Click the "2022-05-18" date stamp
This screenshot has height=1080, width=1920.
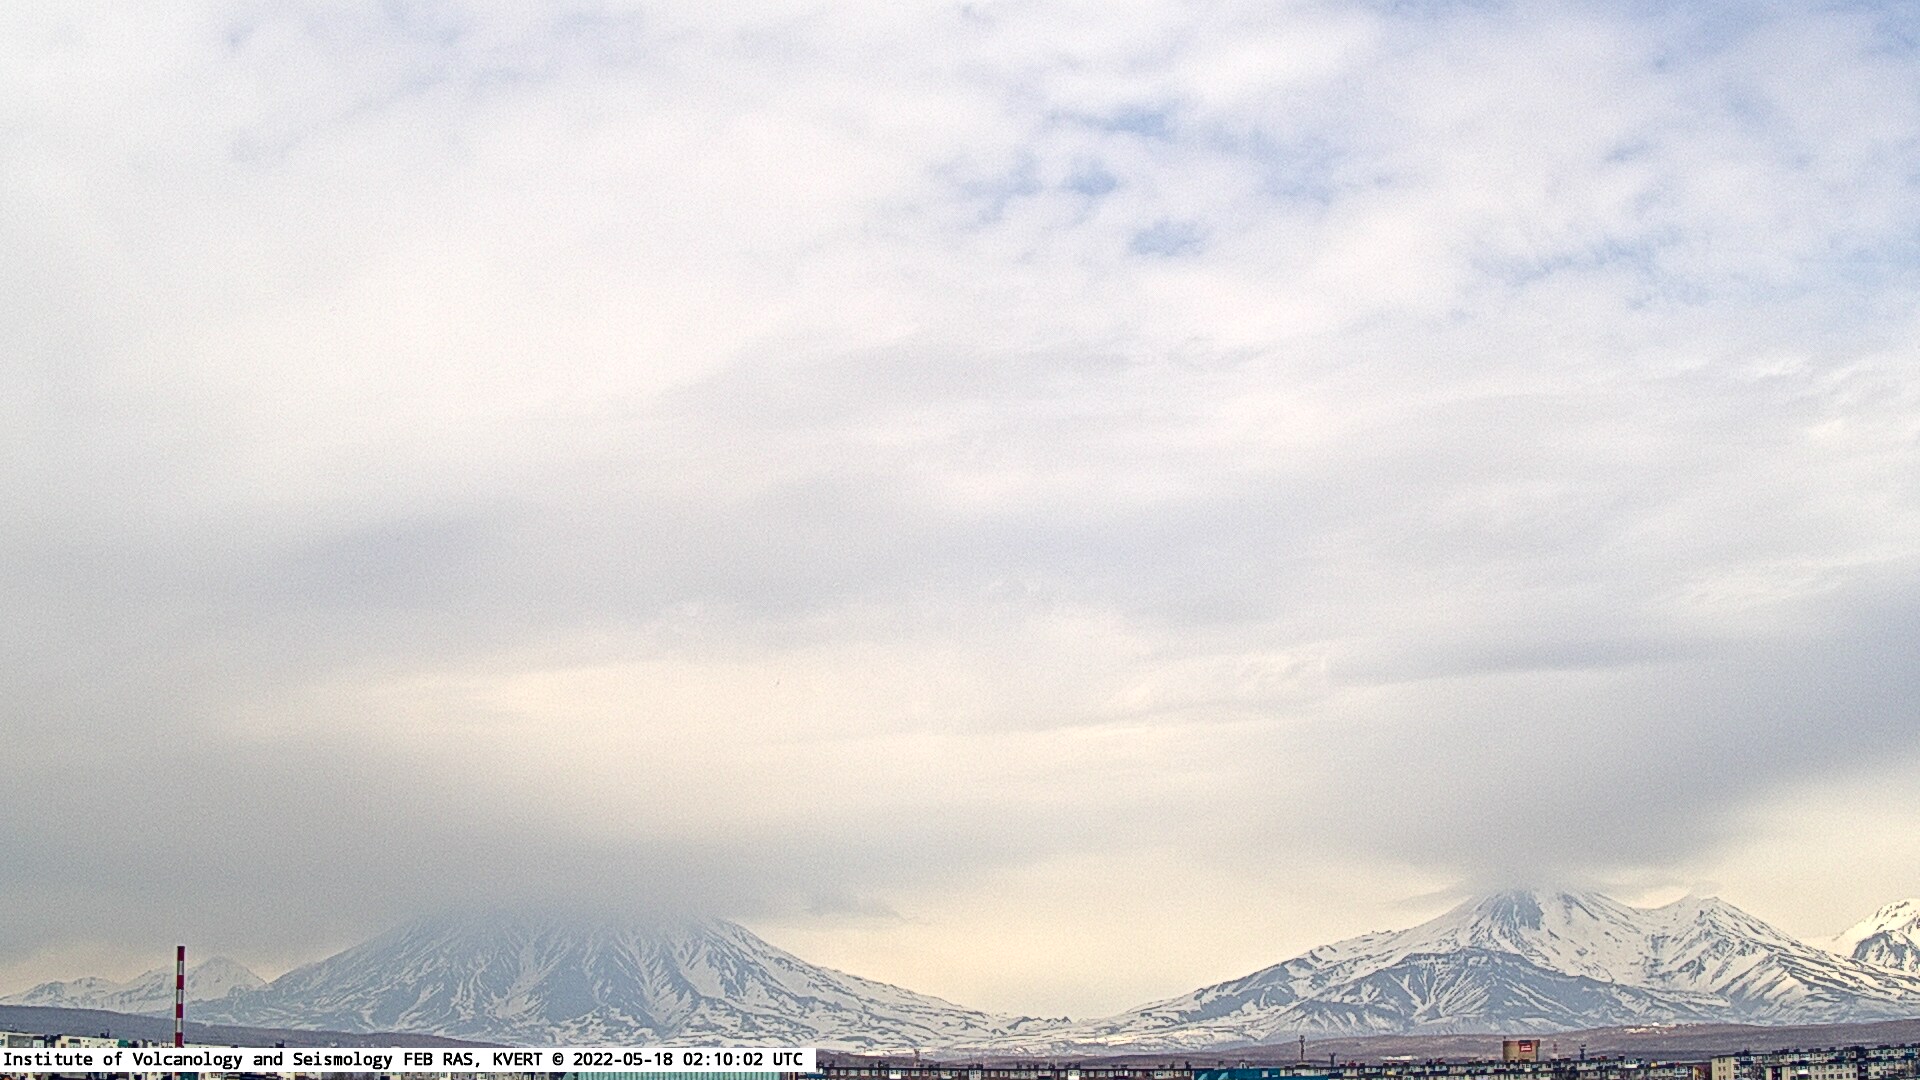click(x=623, y=1059)
